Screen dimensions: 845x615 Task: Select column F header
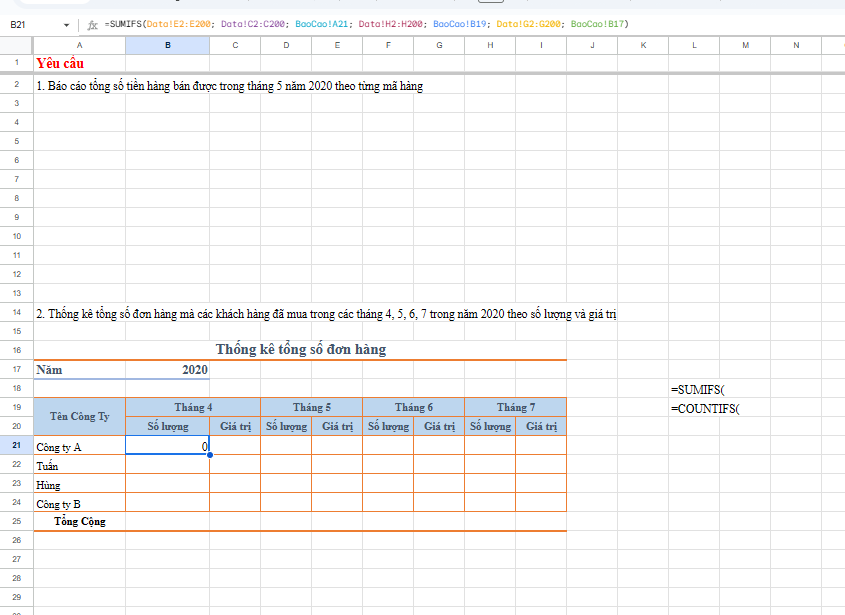pos(388,45)
